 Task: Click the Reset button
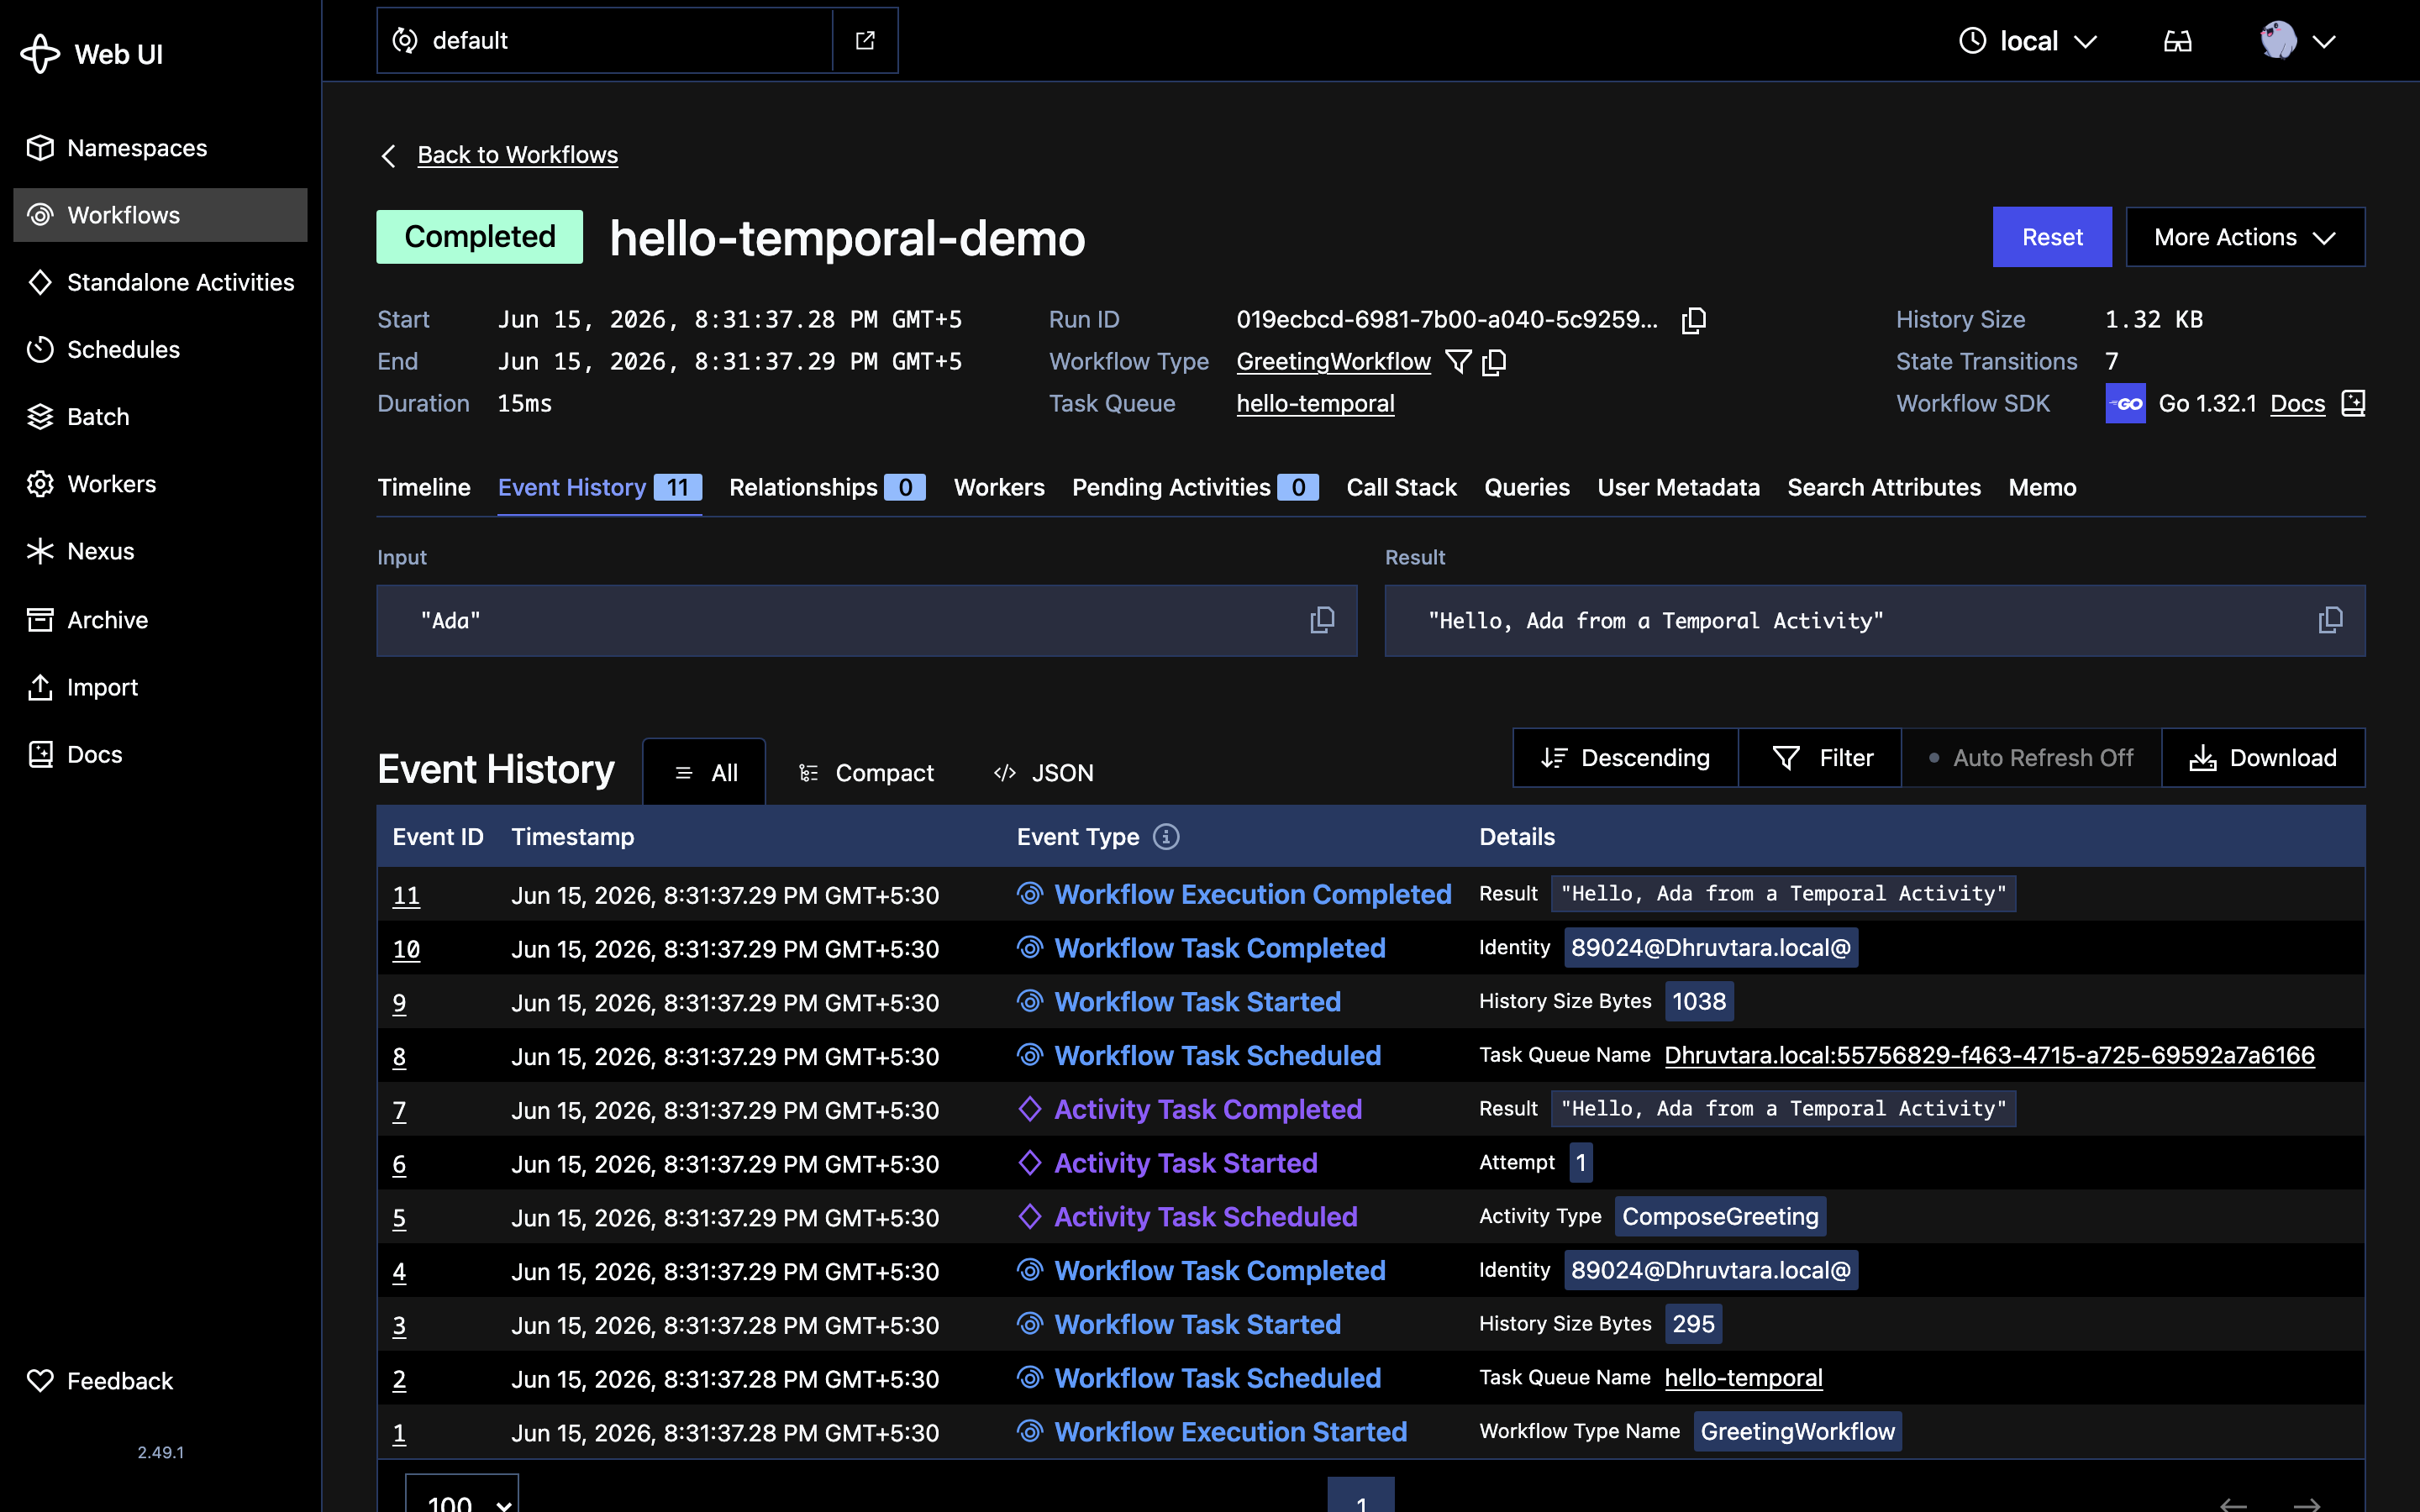(x=2052, y=237)
